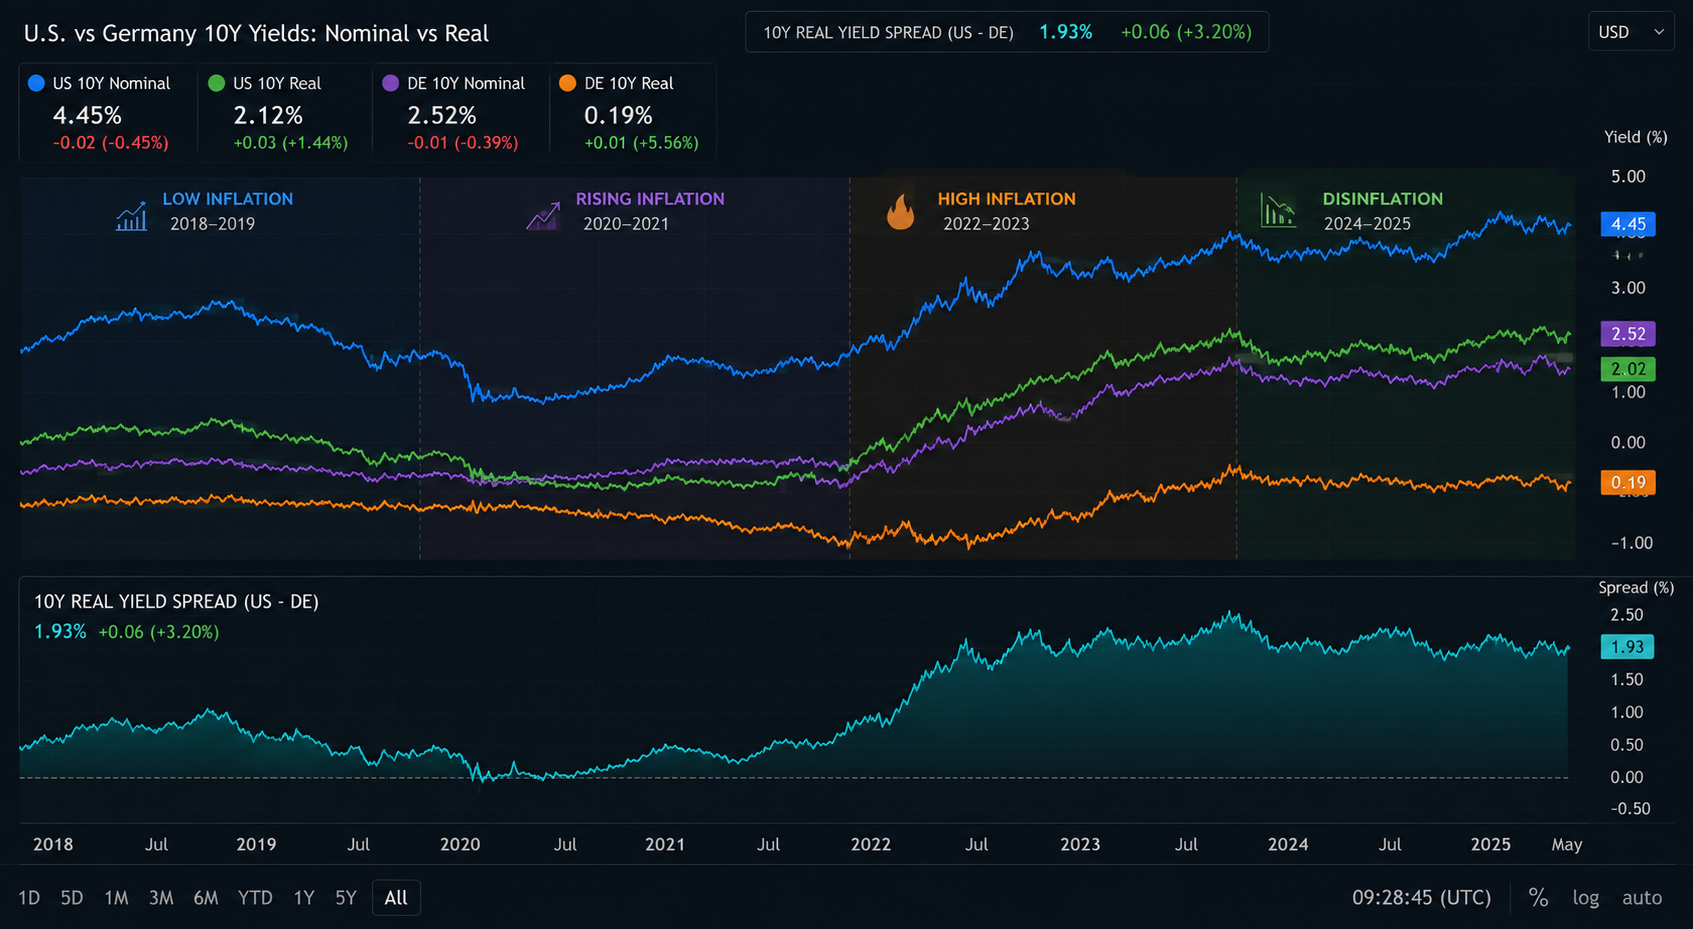Click the US 10Y Nominal value 4.45%
1693x929 pixels.
coord(87,115)
